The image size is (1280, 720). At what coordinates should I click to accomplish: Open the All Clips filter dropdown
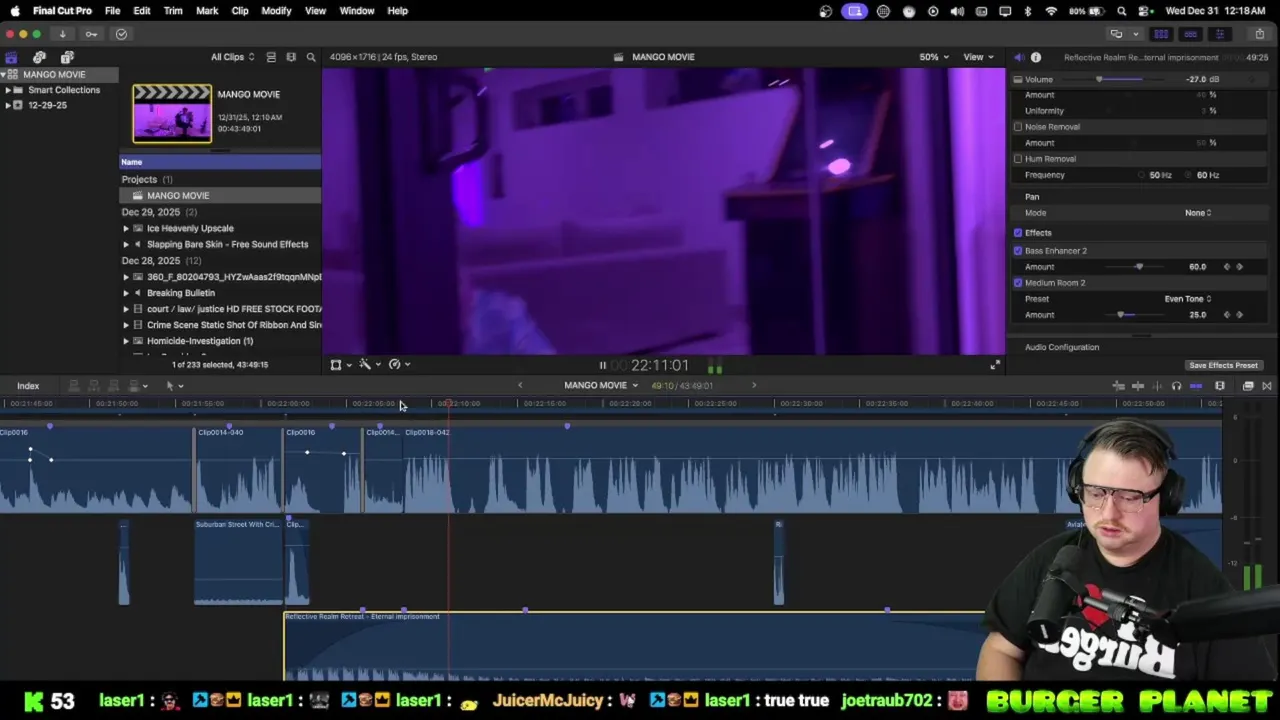(x=232, y=57)
